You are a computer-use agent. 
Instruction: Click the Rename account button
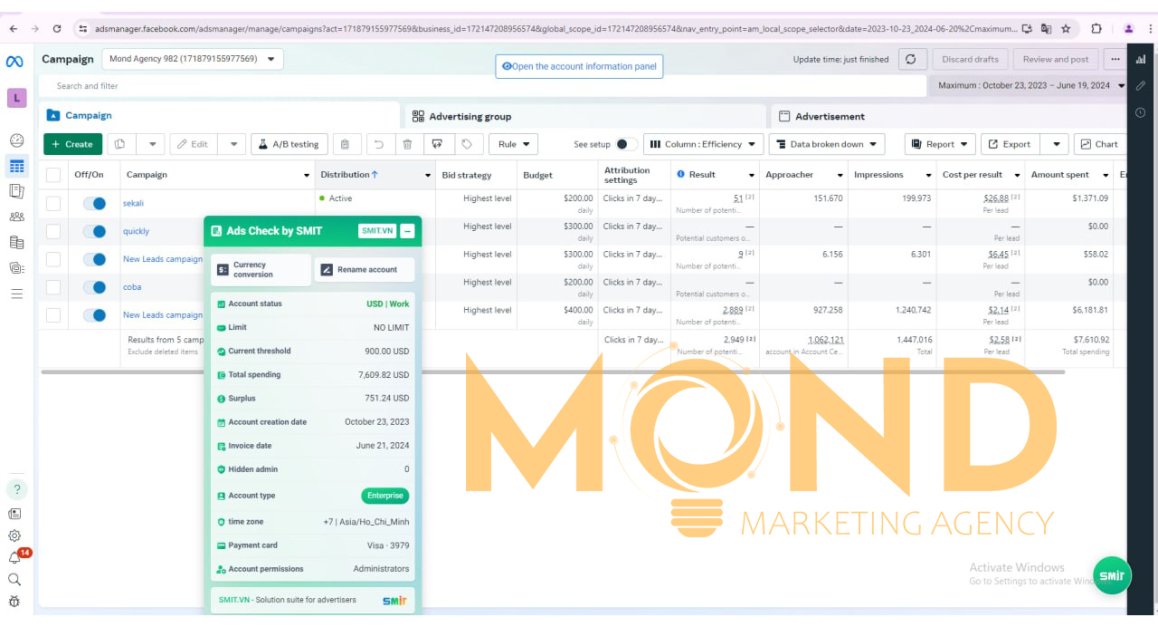click(364, 270)
